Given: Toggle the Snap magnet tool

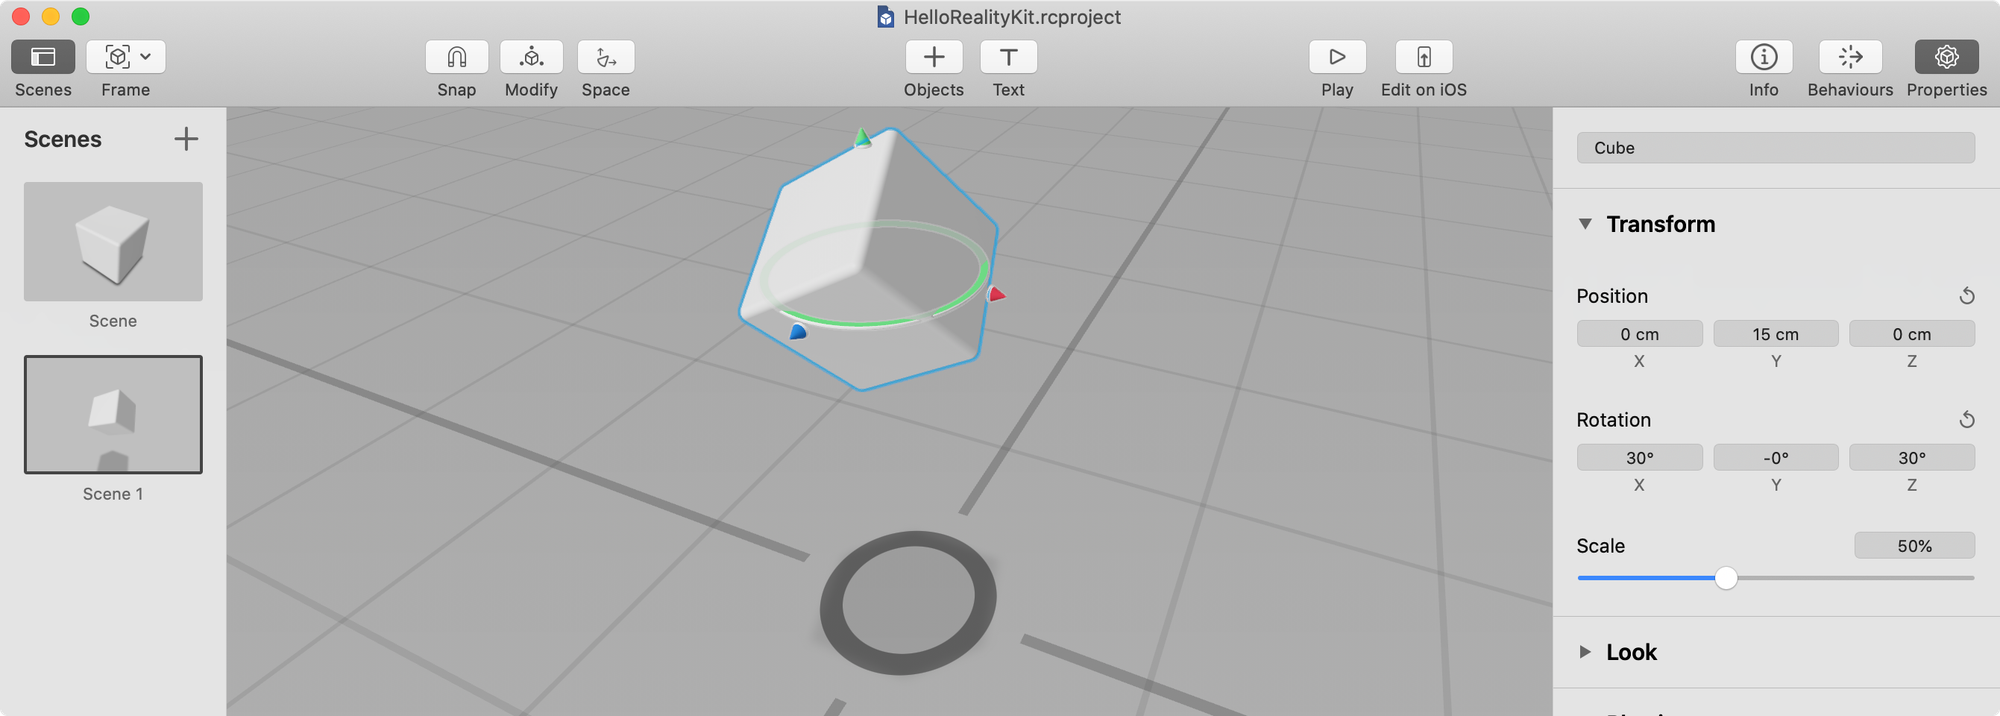Looking at the screenshot, I should 456,57.
